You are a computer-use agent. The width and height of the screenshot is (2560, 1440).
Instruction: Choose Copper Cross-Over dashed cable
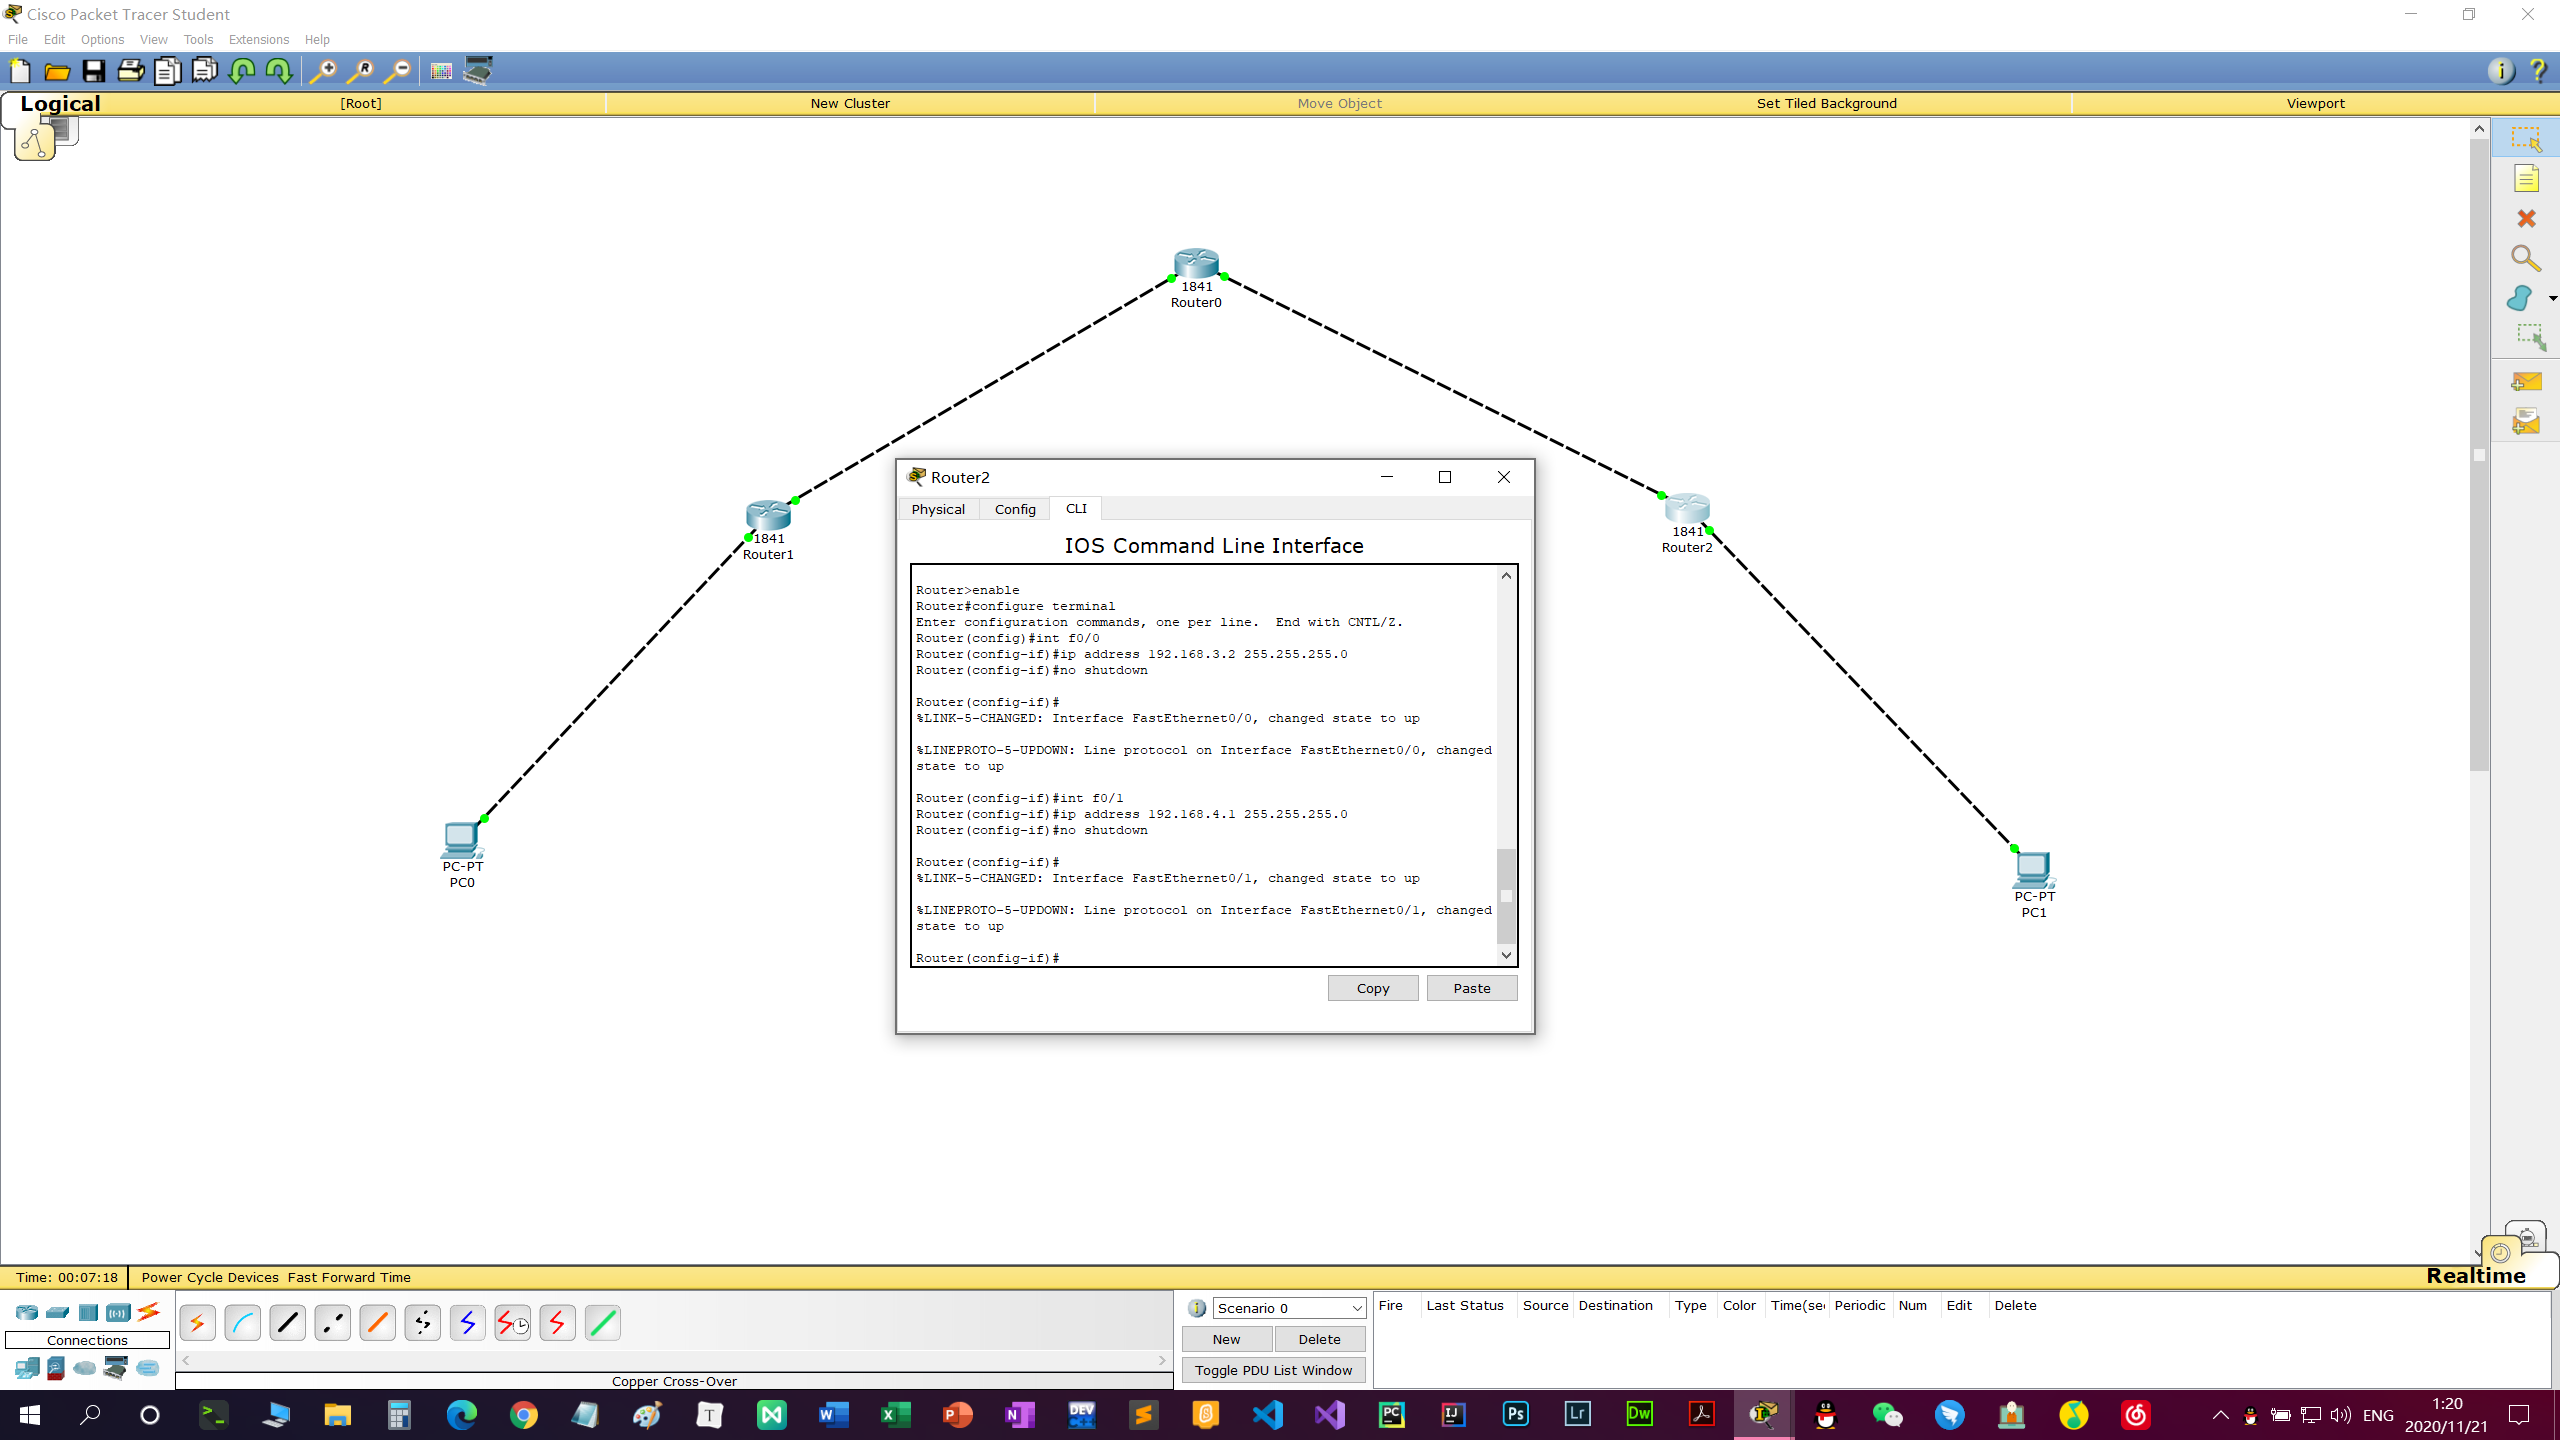coord(332,1323)
